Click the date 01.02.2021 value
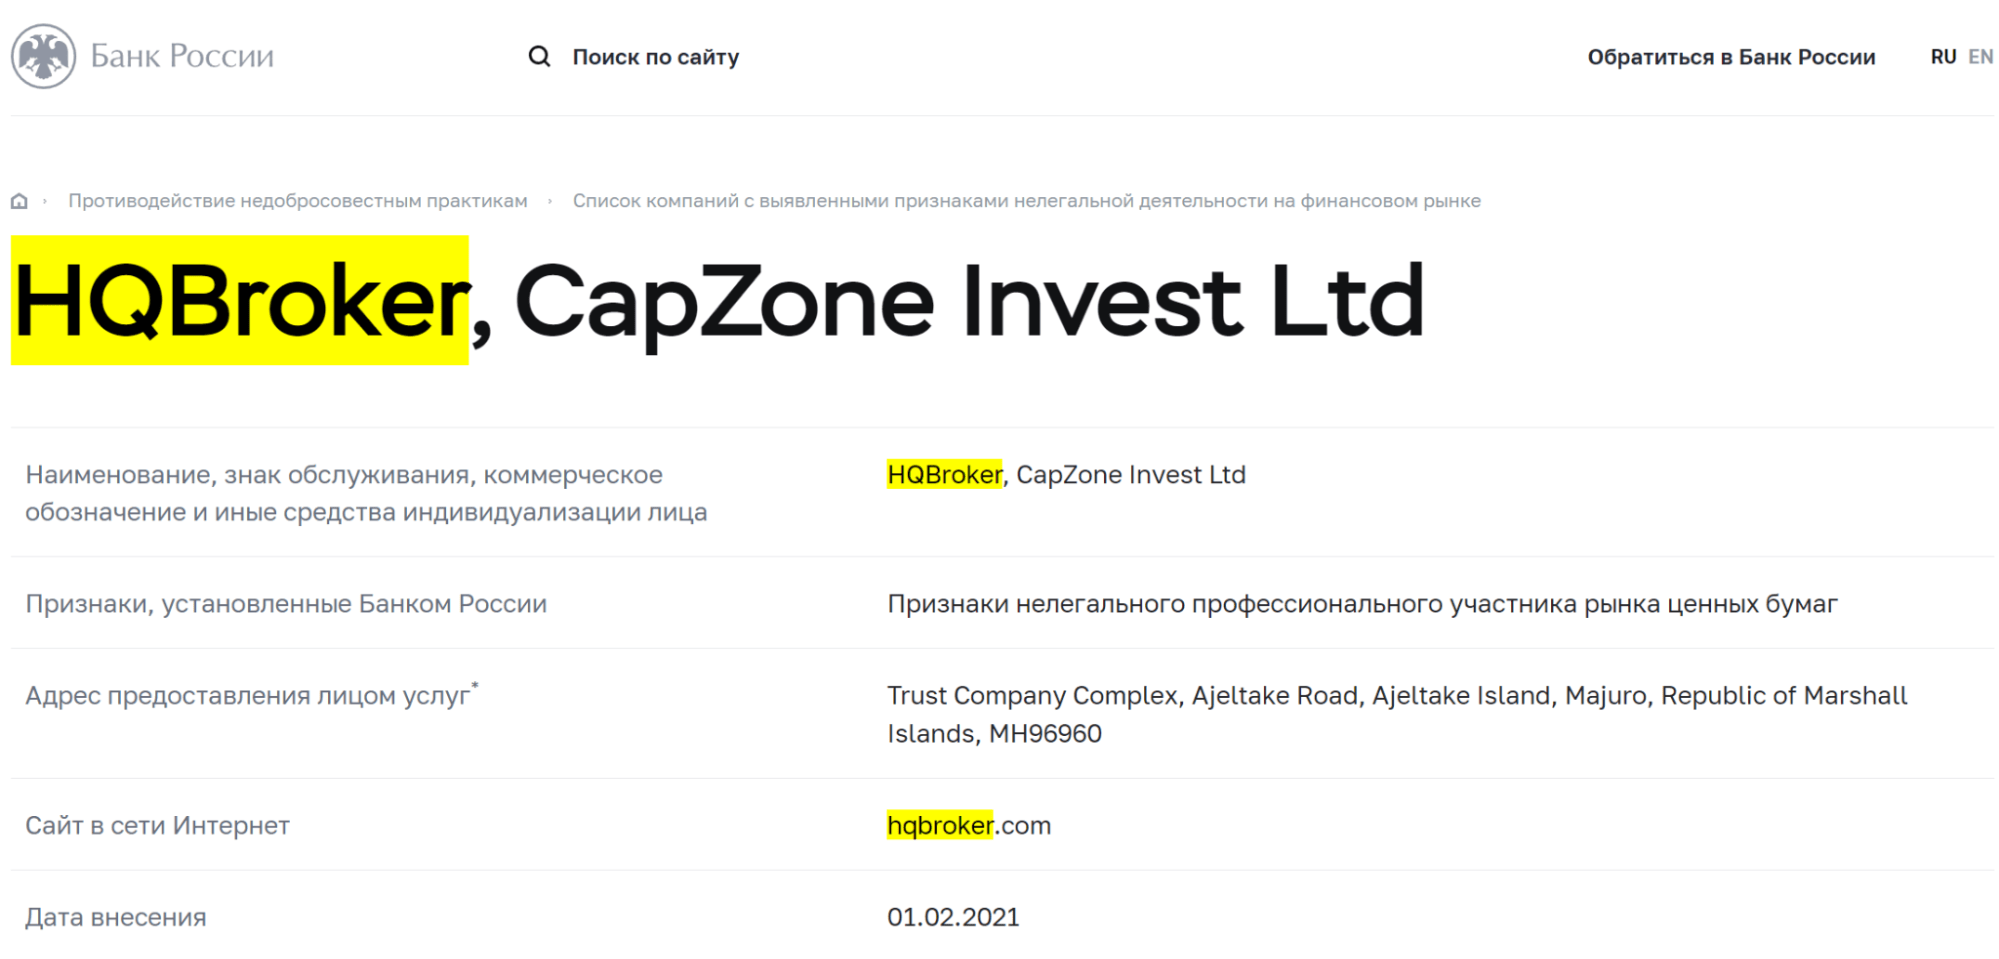Viewport: 1999px width, 959px height. [953, 917]
